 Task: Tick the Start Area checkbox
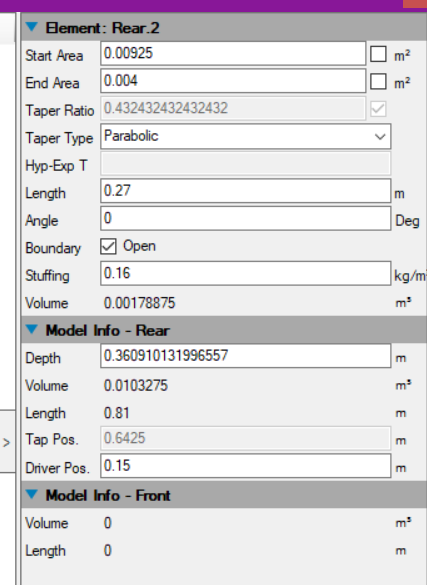tap(378, 54)
